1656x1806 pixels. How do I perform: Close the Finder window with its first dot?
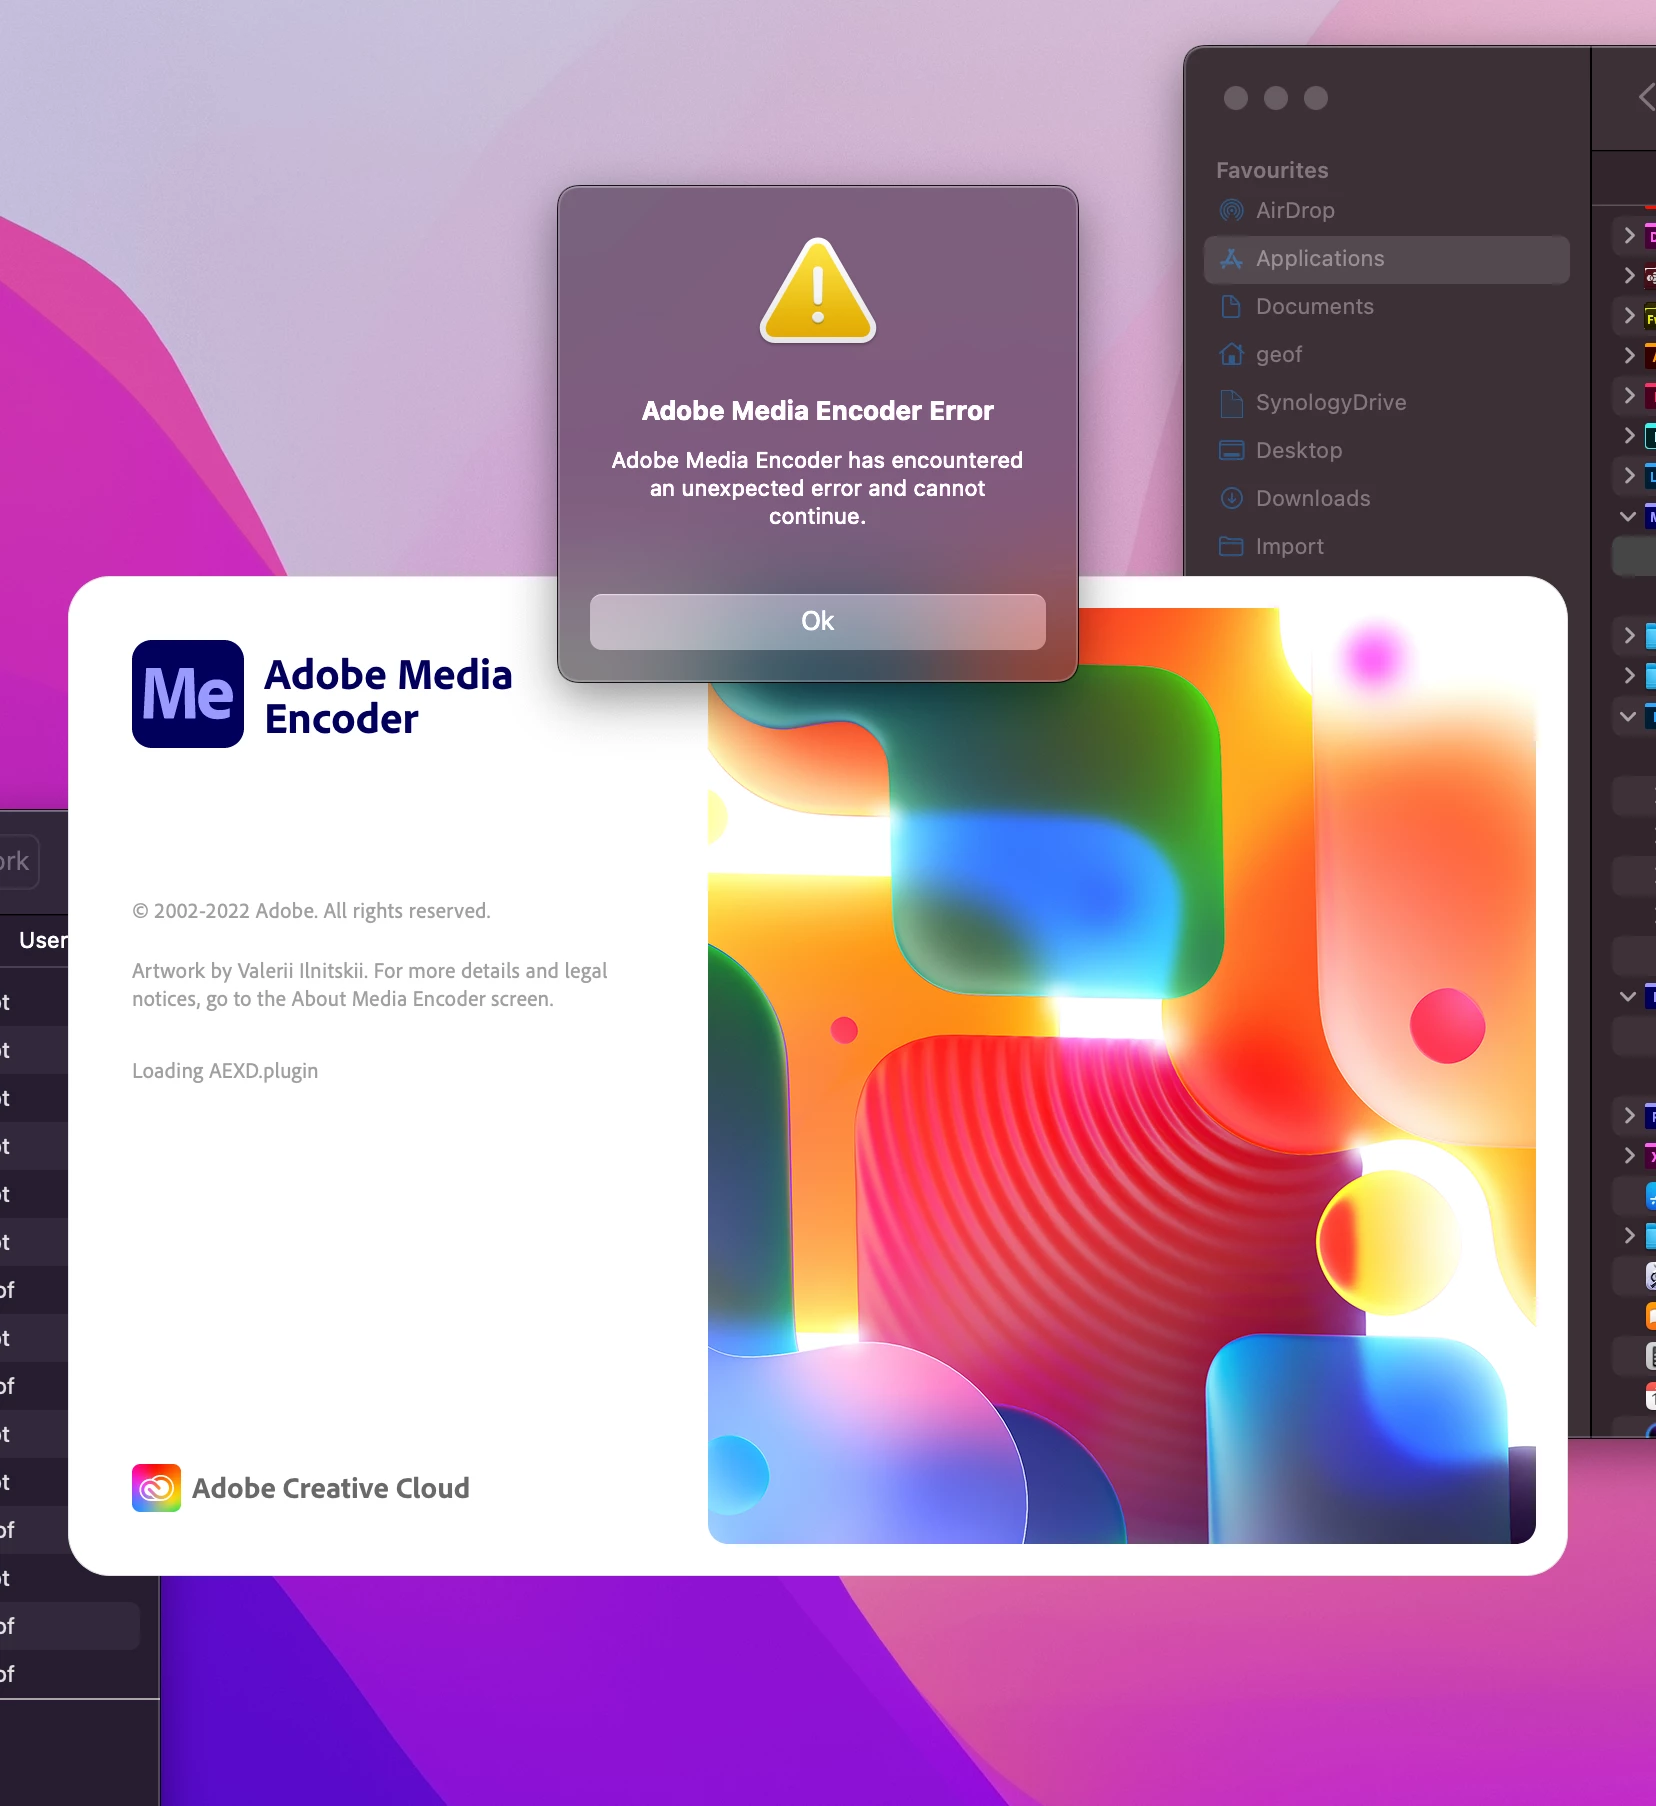click(x=1236, y=98)
